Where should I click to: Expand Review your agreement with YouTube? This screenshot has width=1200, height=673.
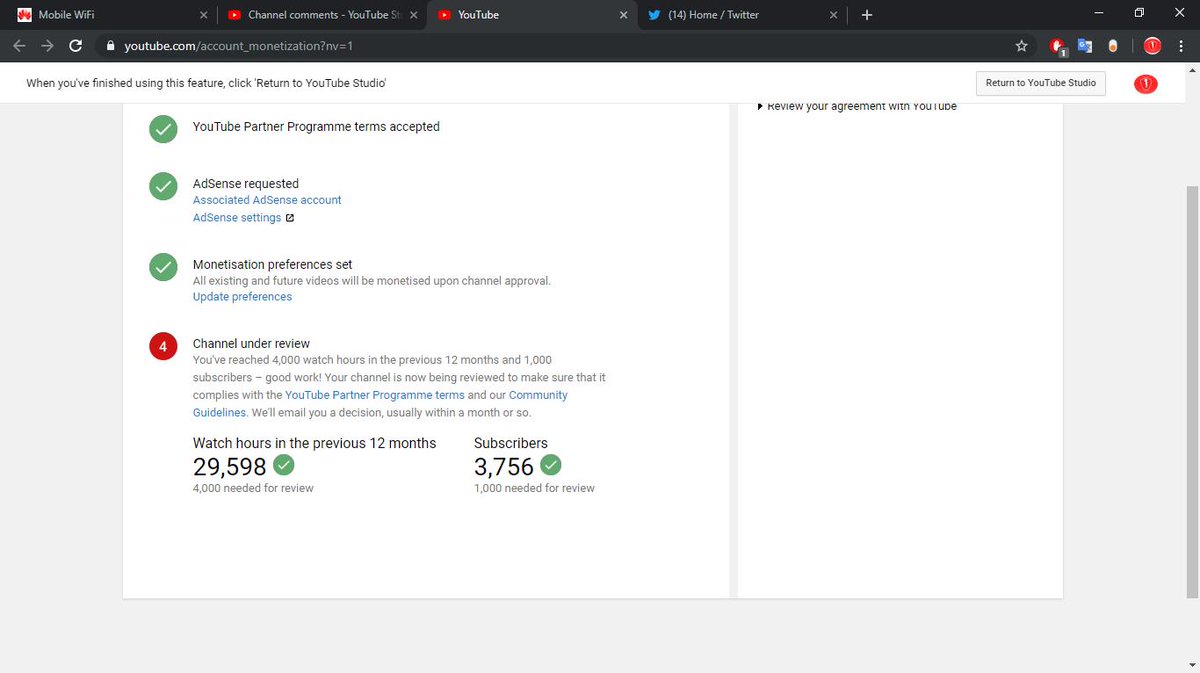point(857,106)
